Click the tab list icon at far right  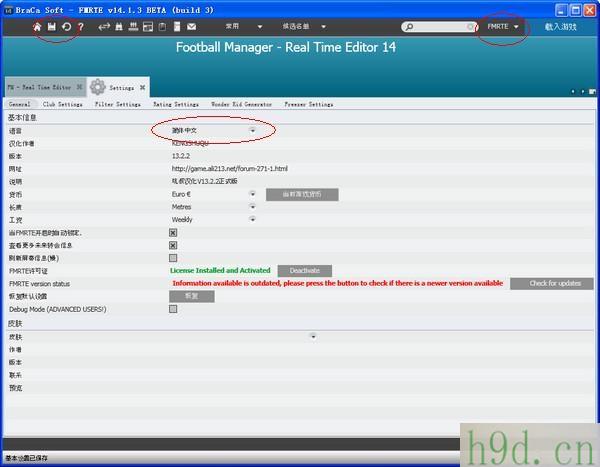pos(592,91)
